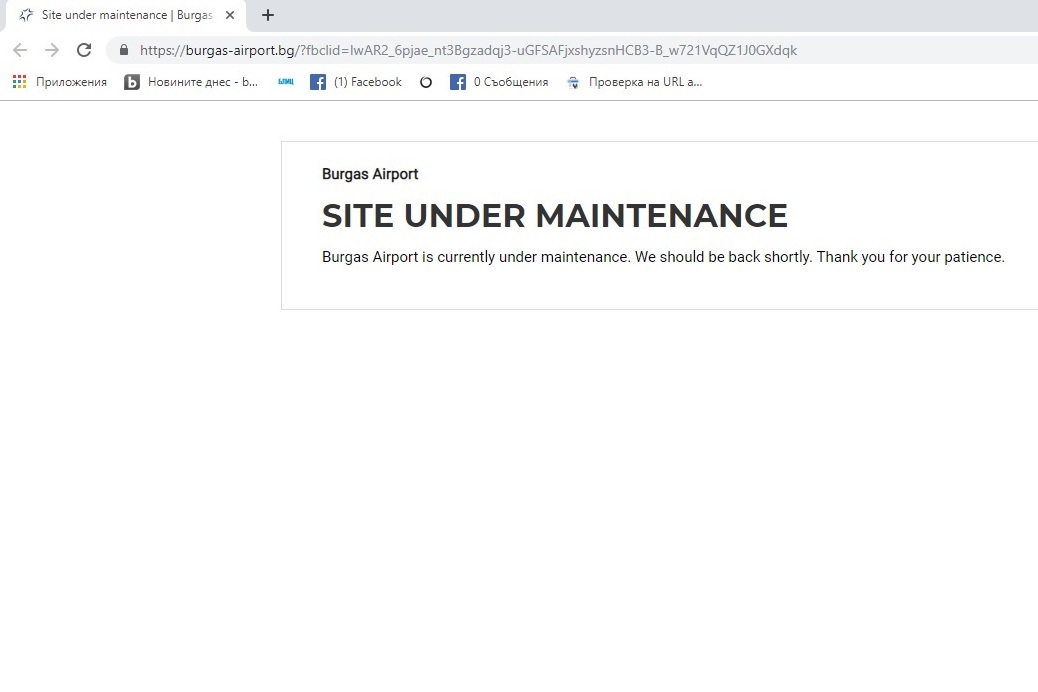Click the SITE UNDER MAINTENANCE heading
The image size is (1038, 692).
[x=555, y=216]
